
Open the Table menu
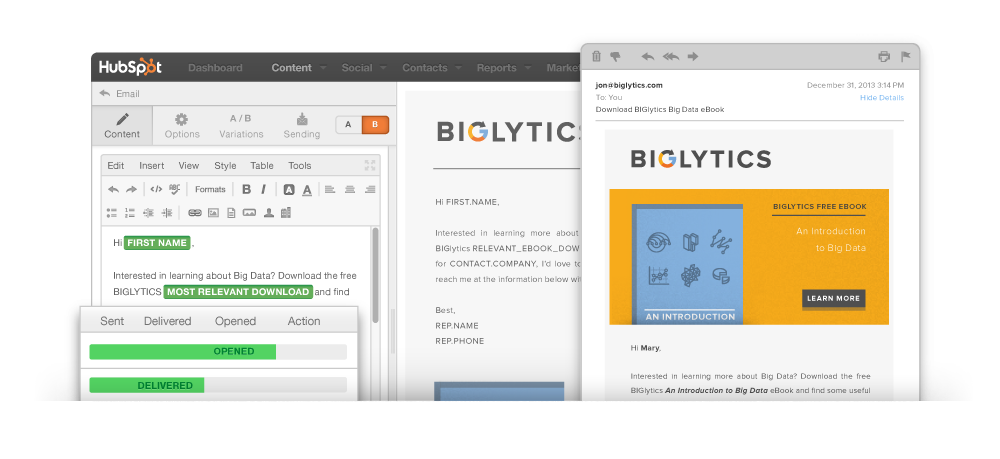261,166
